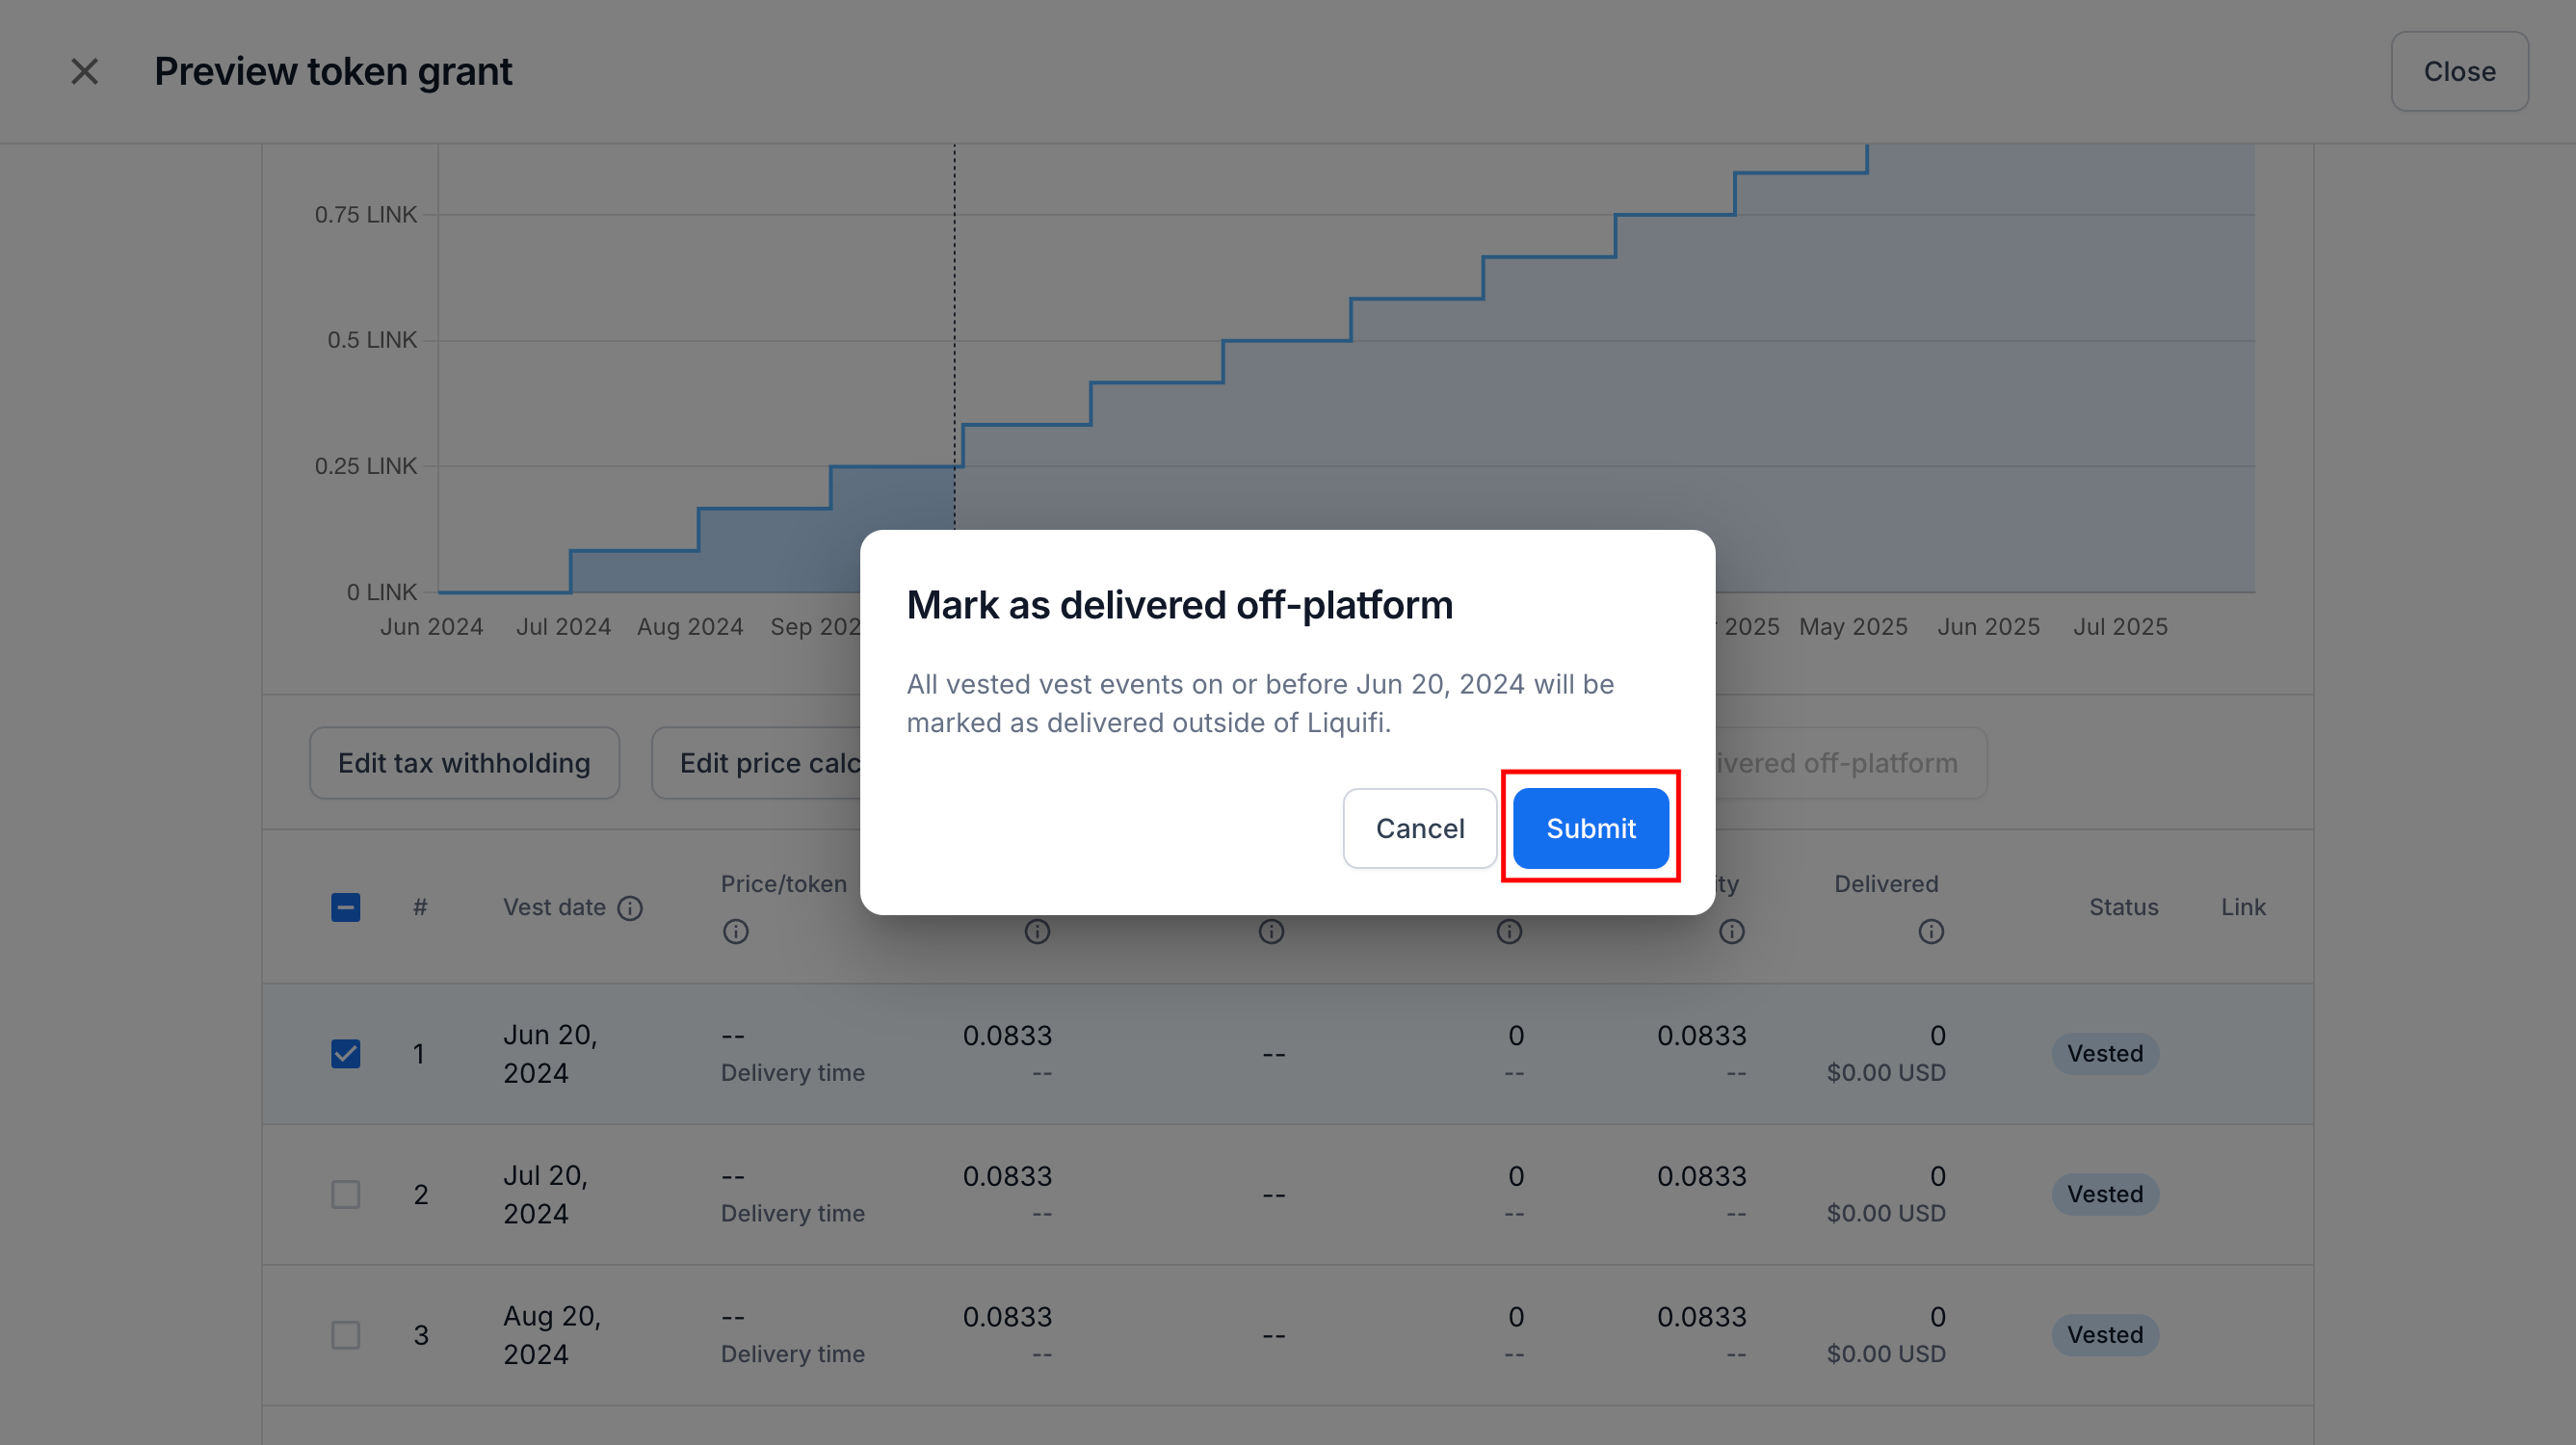Click the info icon under Delivered column
Viewport: 2576px width, 1445px height.
(1931, 932)
